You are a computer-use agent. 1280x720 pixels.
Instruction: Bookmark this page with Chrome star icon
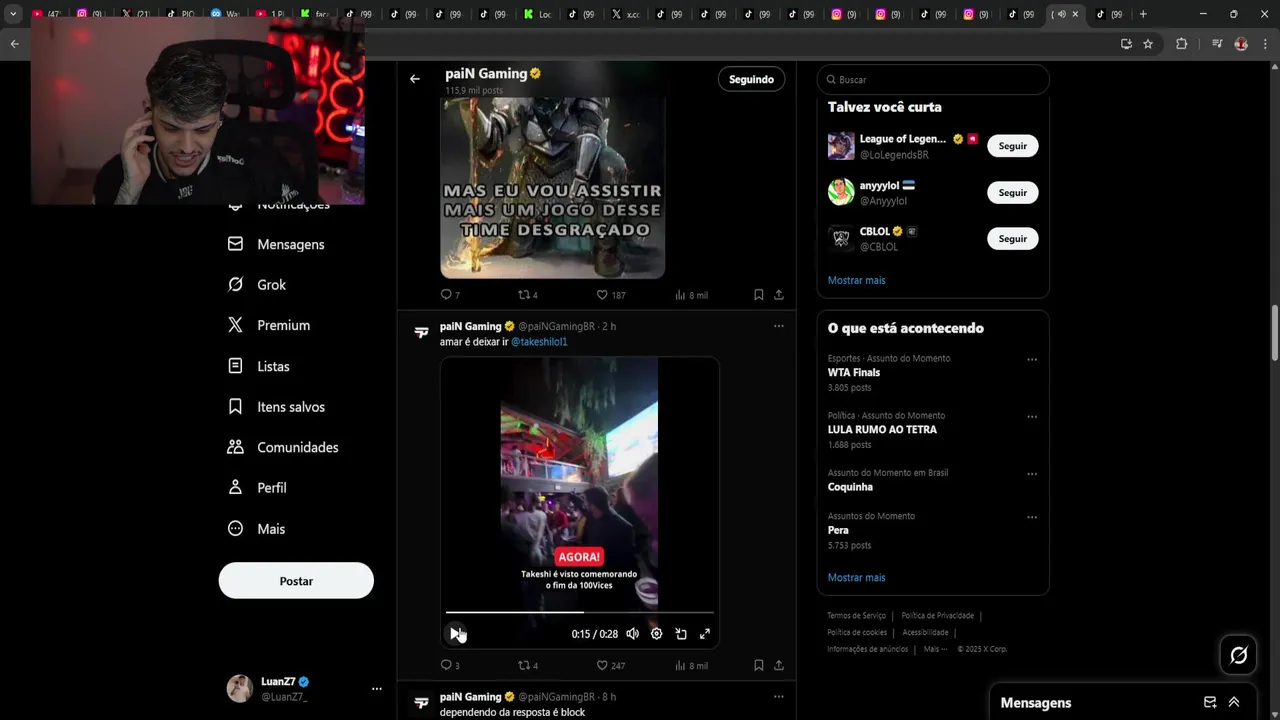[x=1148, y=44]
